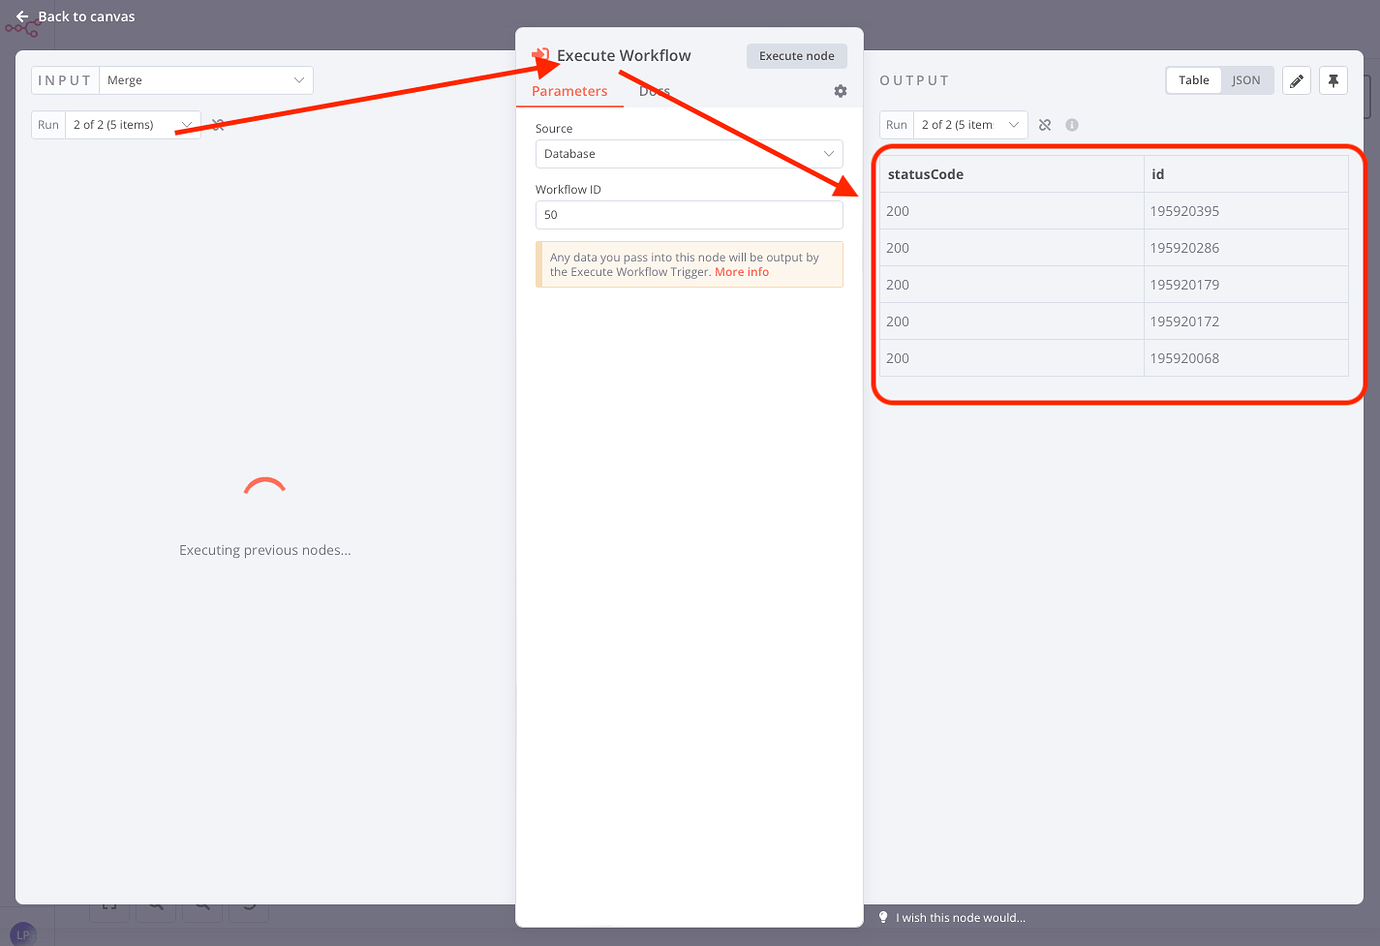Switch the output view to JSON
Viewport: 1380px width, 946px height.
point(1247,80)
